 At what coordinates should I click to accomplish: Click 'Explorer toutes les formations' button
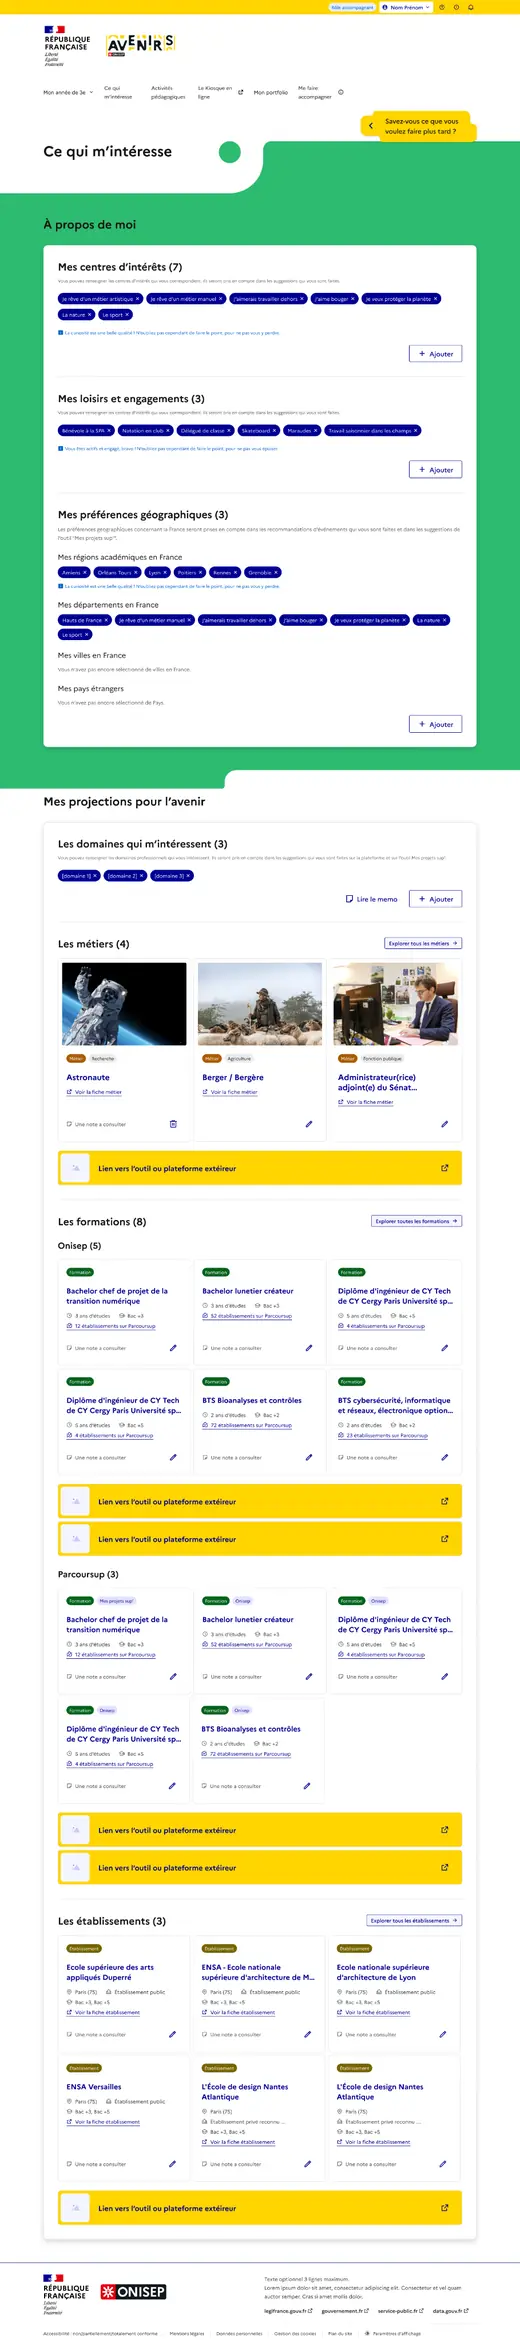[417, 1221]
